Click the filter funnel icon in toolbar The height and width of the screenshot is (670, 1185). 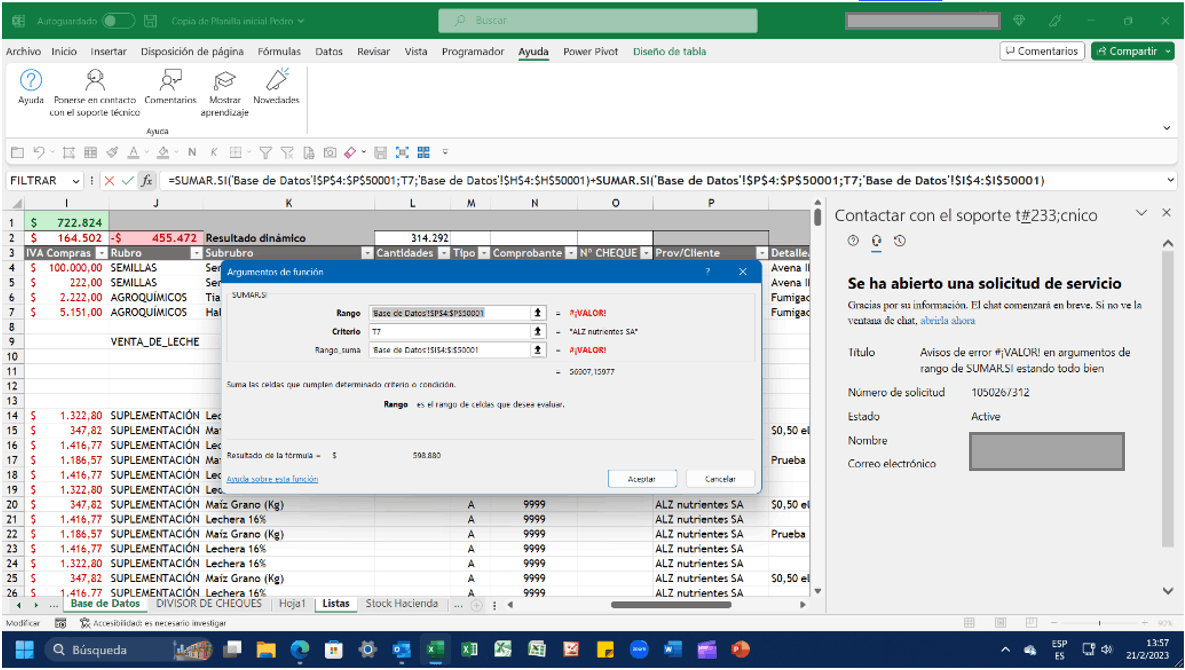(x=265, y=153)
